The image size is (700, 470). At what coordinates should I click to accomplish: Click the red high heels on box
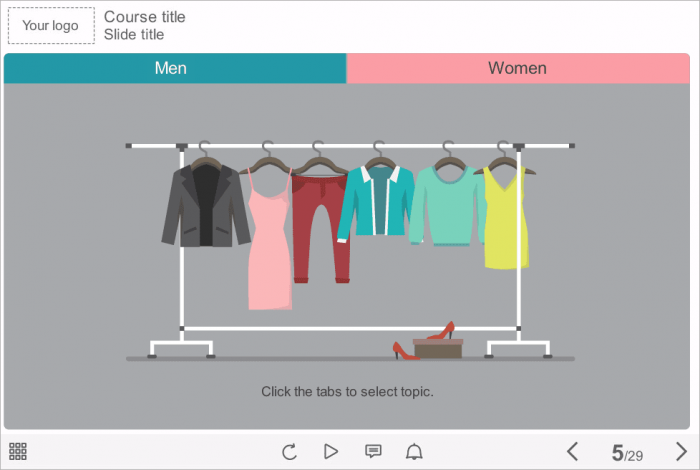tap(425, 341)
